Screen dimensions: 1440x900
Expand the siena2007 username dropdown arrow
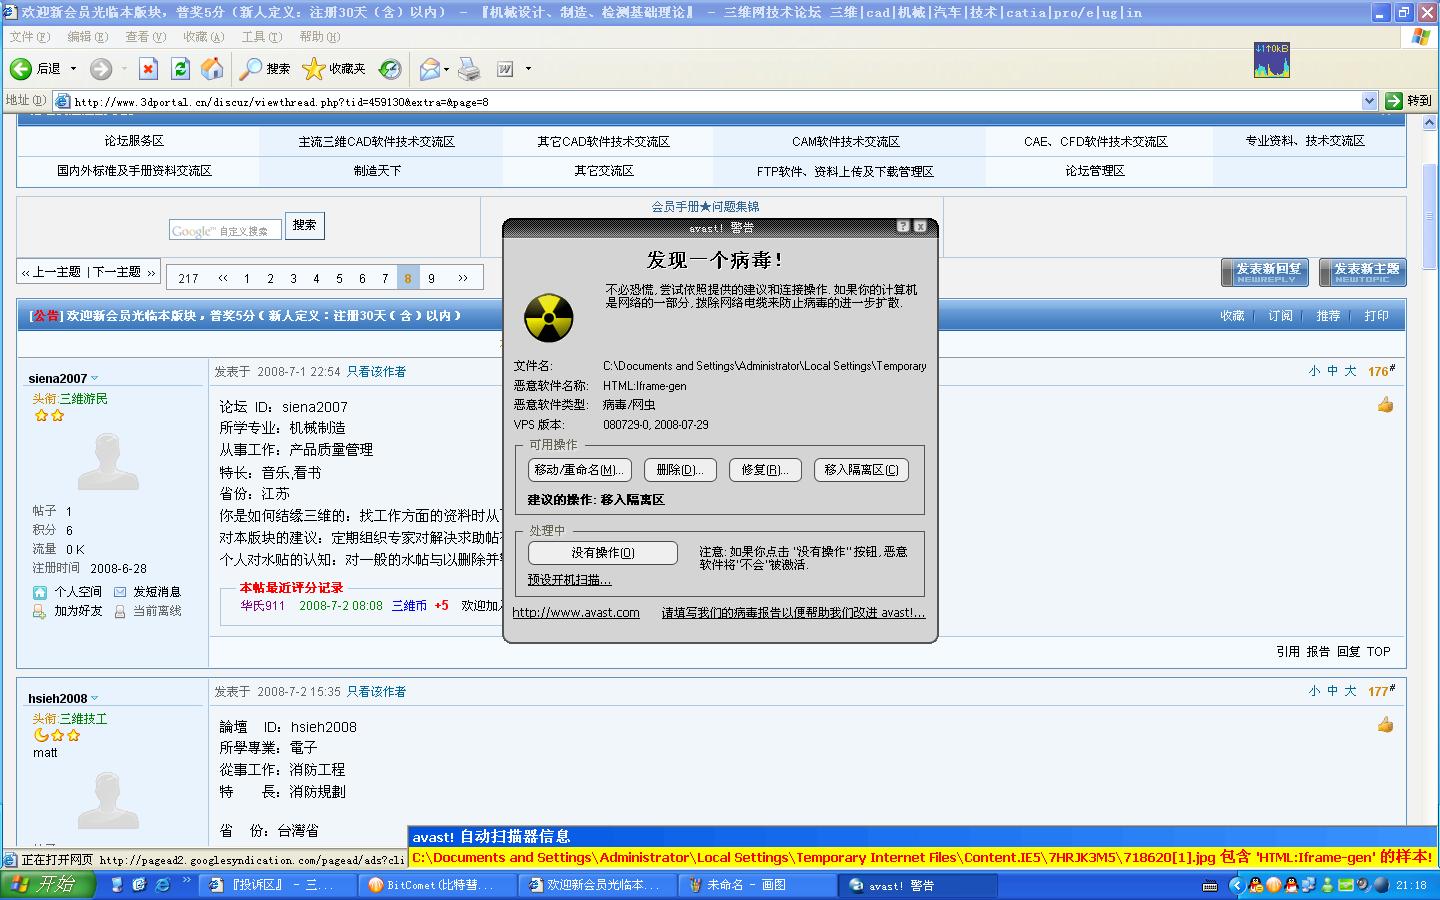(x=95, y=378)
